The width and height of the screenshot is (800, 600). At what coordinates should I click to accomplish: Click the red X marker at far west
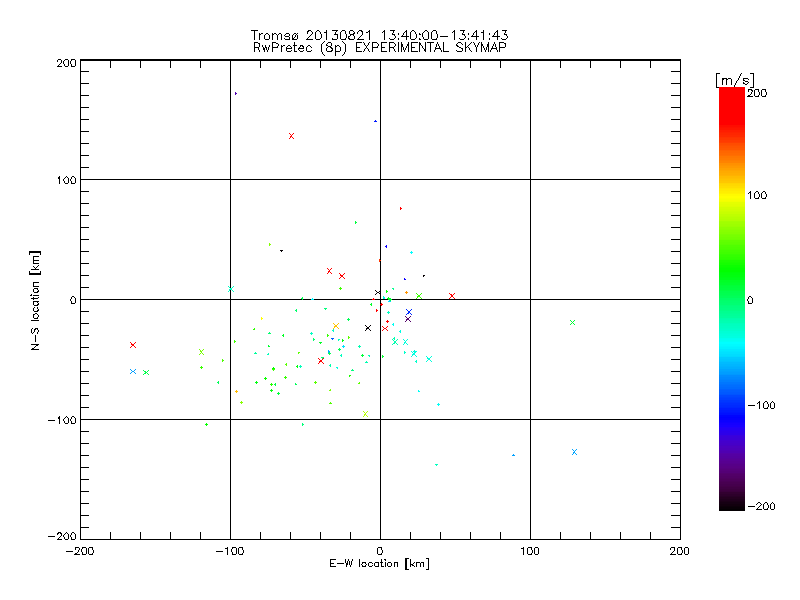[x=133, y=345]
